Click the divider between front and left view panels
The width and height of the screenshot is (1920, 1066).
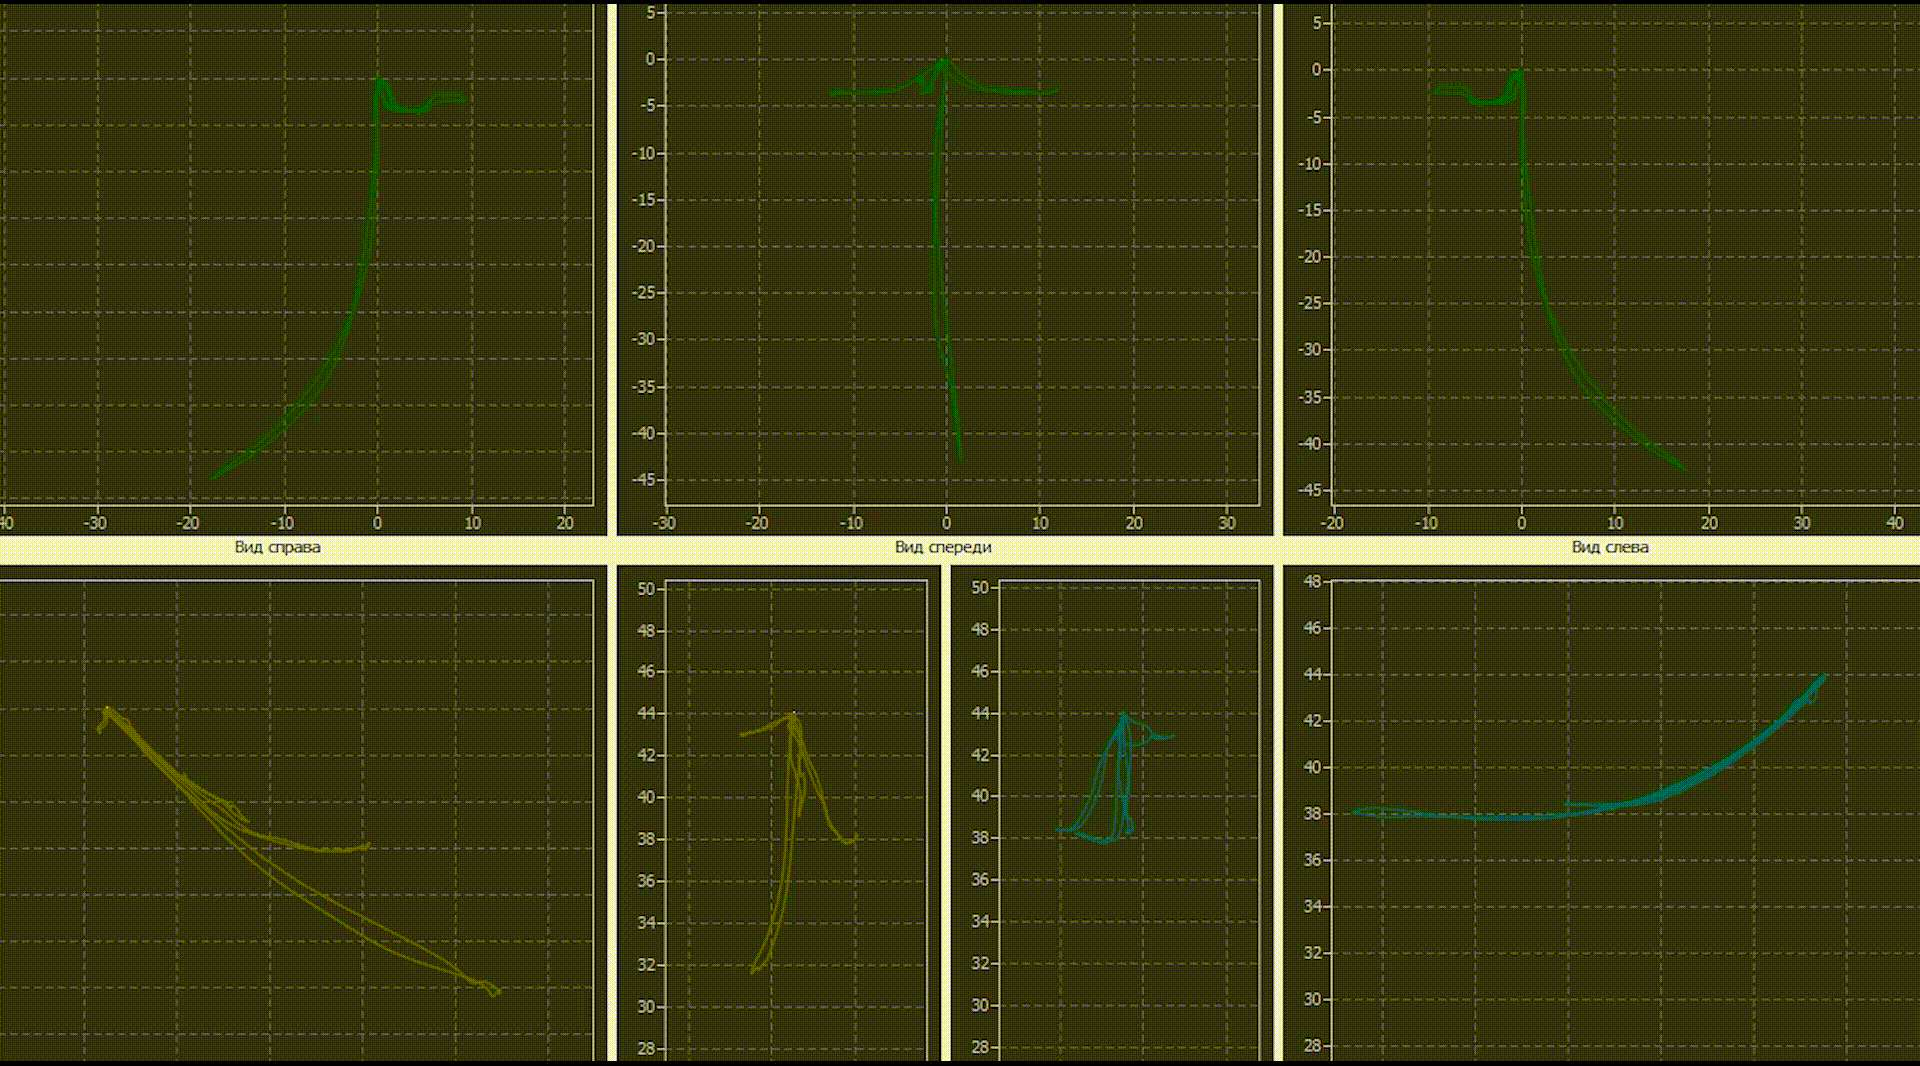tap(1277, 270)
